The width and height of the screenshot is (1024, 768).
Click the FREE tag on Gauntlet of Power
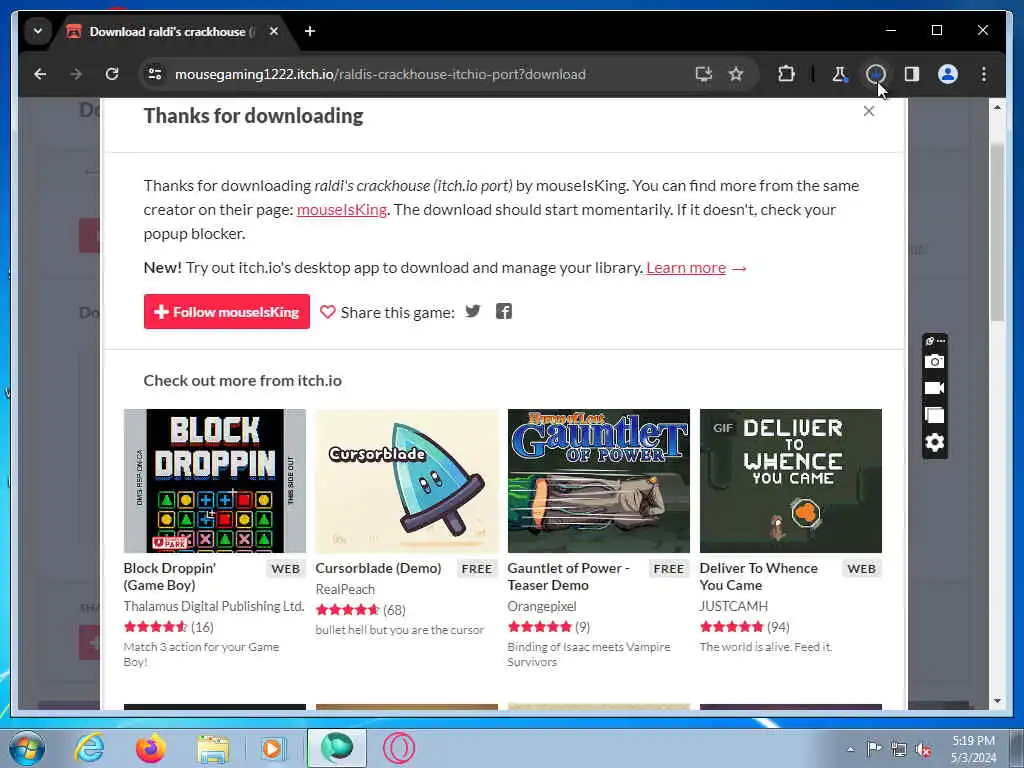click(x=669, y=569)
